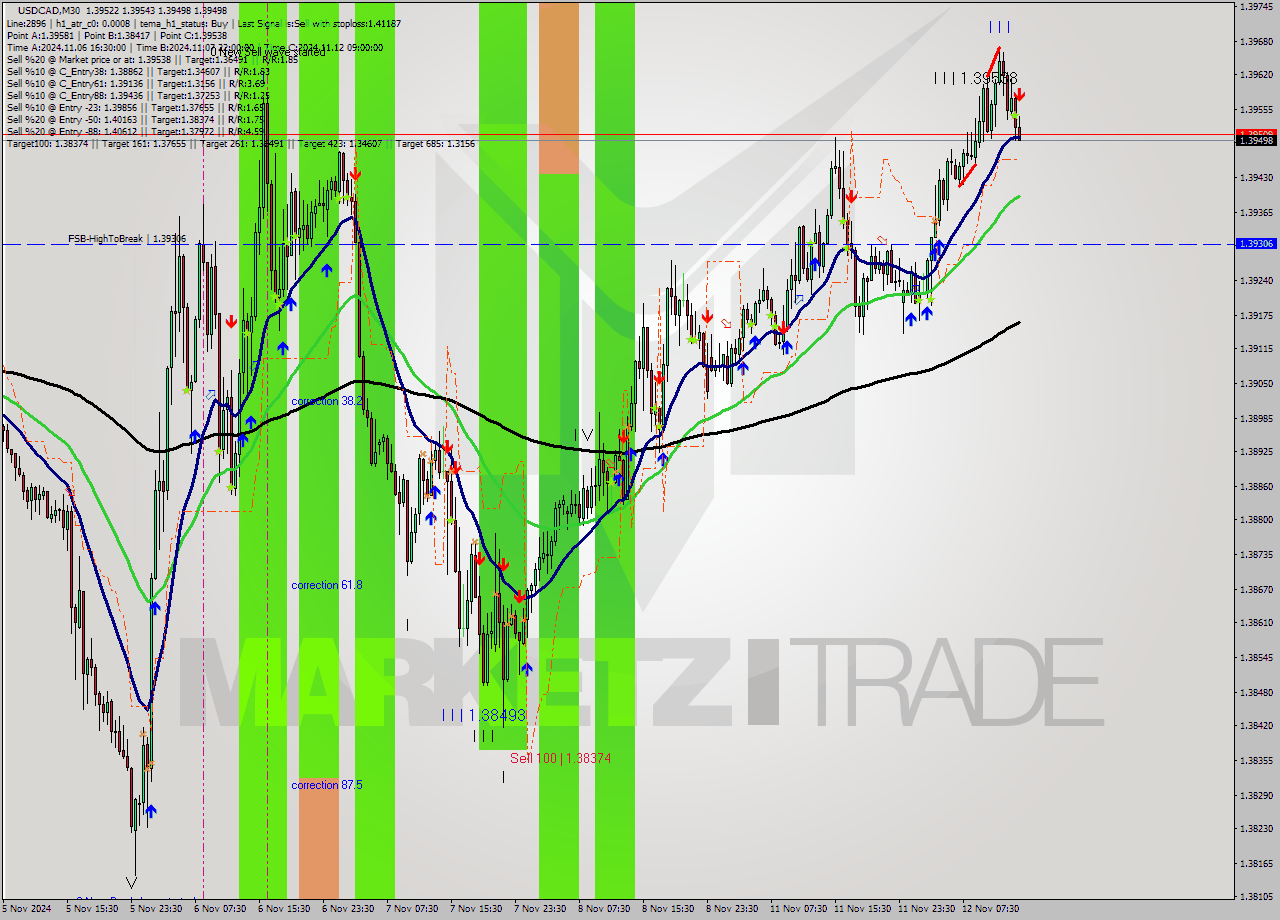Click the blue 1.39306 price tag on the axis
The width and height of the screenshot is (1280, 920).
click(1255, 244)
